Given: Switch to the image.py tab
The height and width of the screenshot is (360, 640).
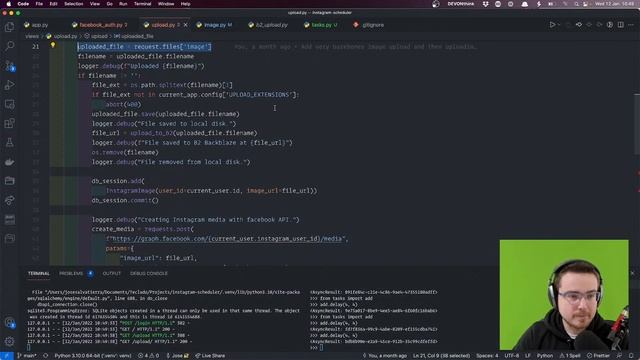Looking at the screenshot, I should point(214,25).
